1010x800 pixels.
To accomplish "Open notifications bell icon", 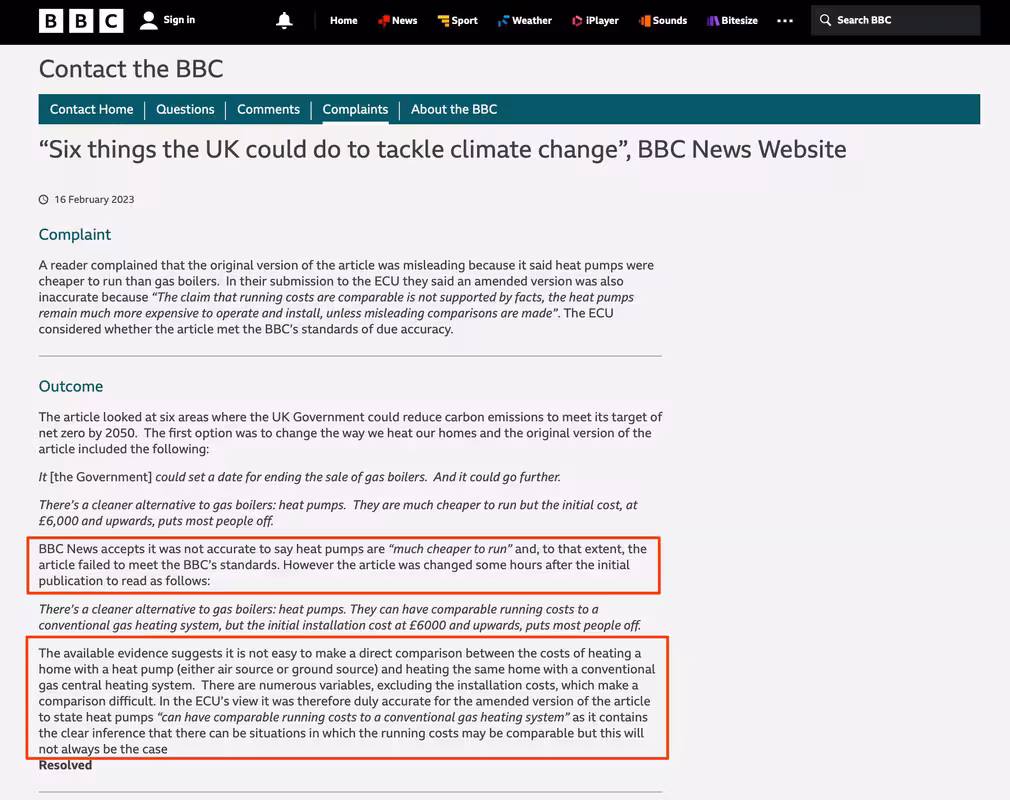I will click(284, 21).
